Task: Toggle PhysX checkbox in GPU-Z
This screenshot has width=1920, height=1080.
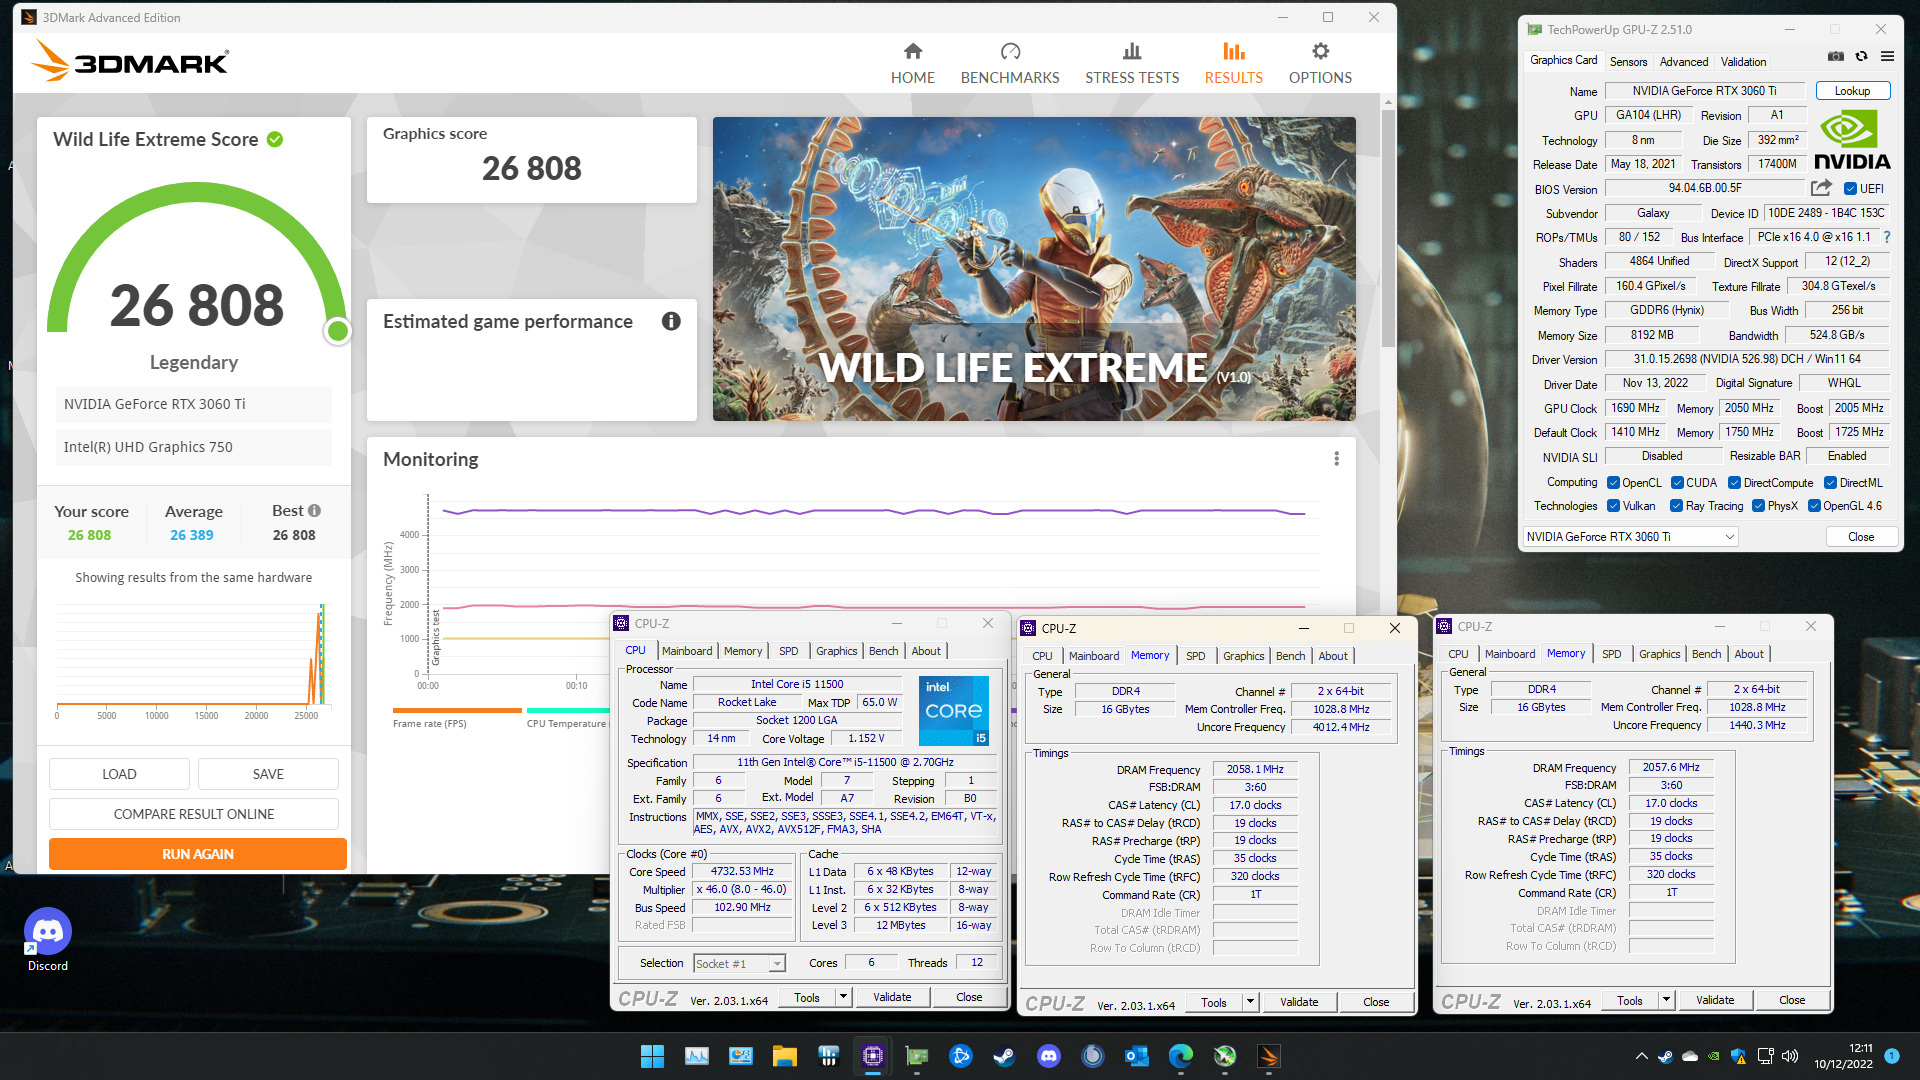Action: point(1758,506)
